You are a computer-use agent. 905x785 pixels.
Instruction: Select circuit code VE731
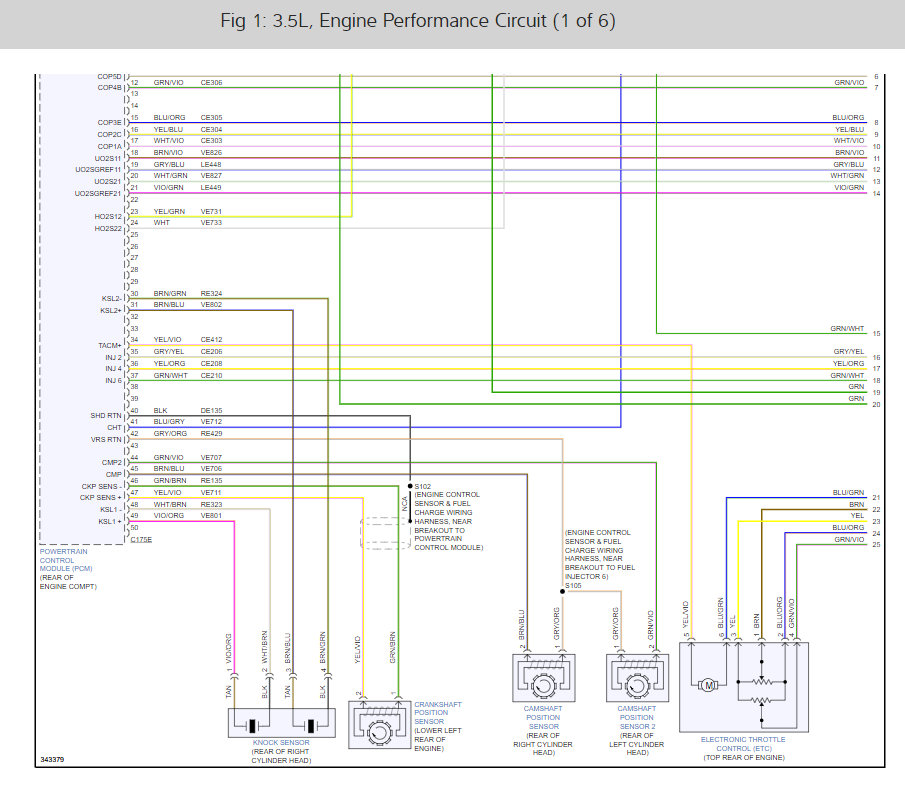tap(211, 211)
